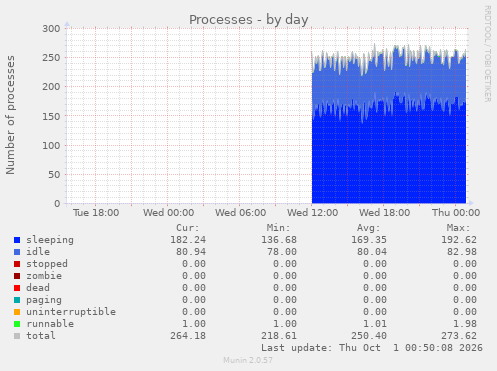Click the 'Last update' timestamp line

point(372,348)
